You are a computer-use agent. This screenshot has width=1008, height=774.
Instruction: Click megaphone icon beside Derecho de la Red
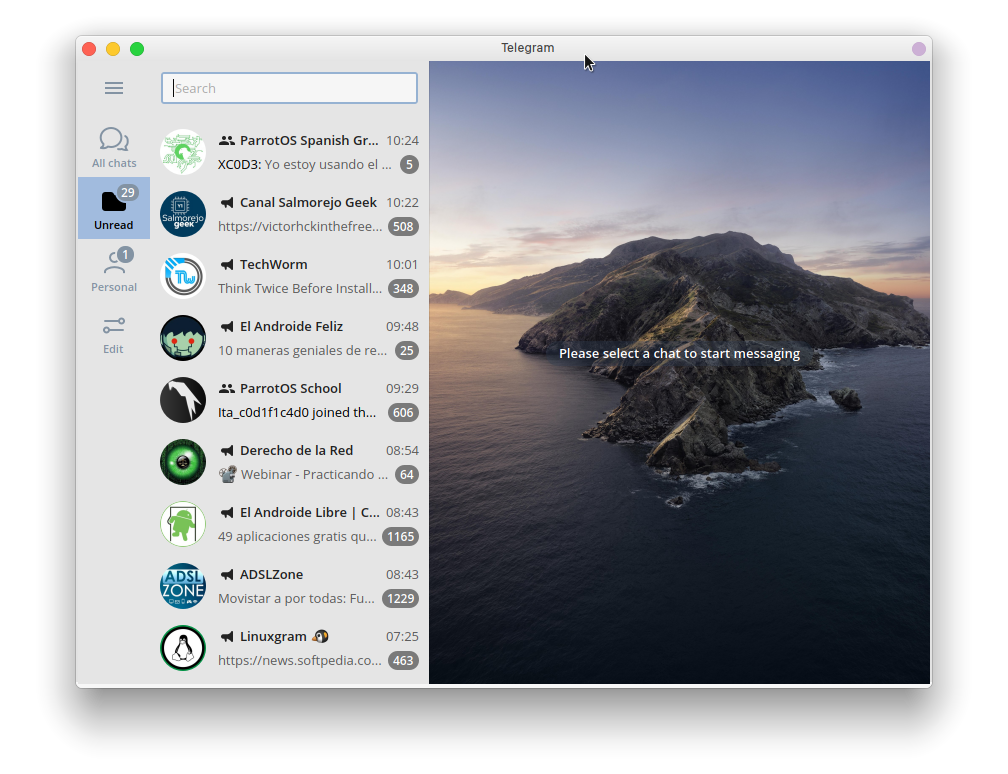click(x=226, y=451)
